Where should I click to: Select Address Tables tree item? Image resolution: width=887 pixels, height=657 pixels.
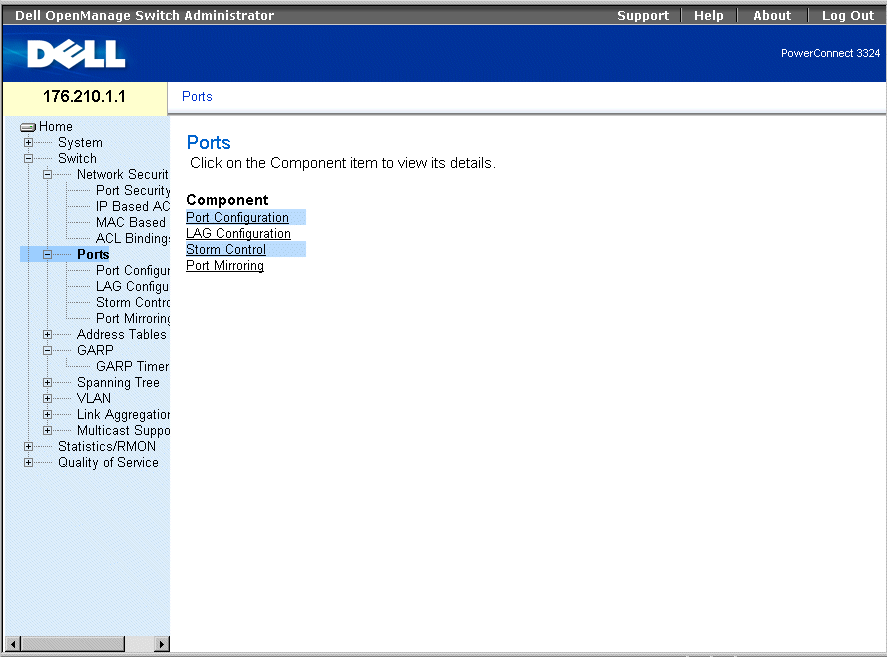122,334
